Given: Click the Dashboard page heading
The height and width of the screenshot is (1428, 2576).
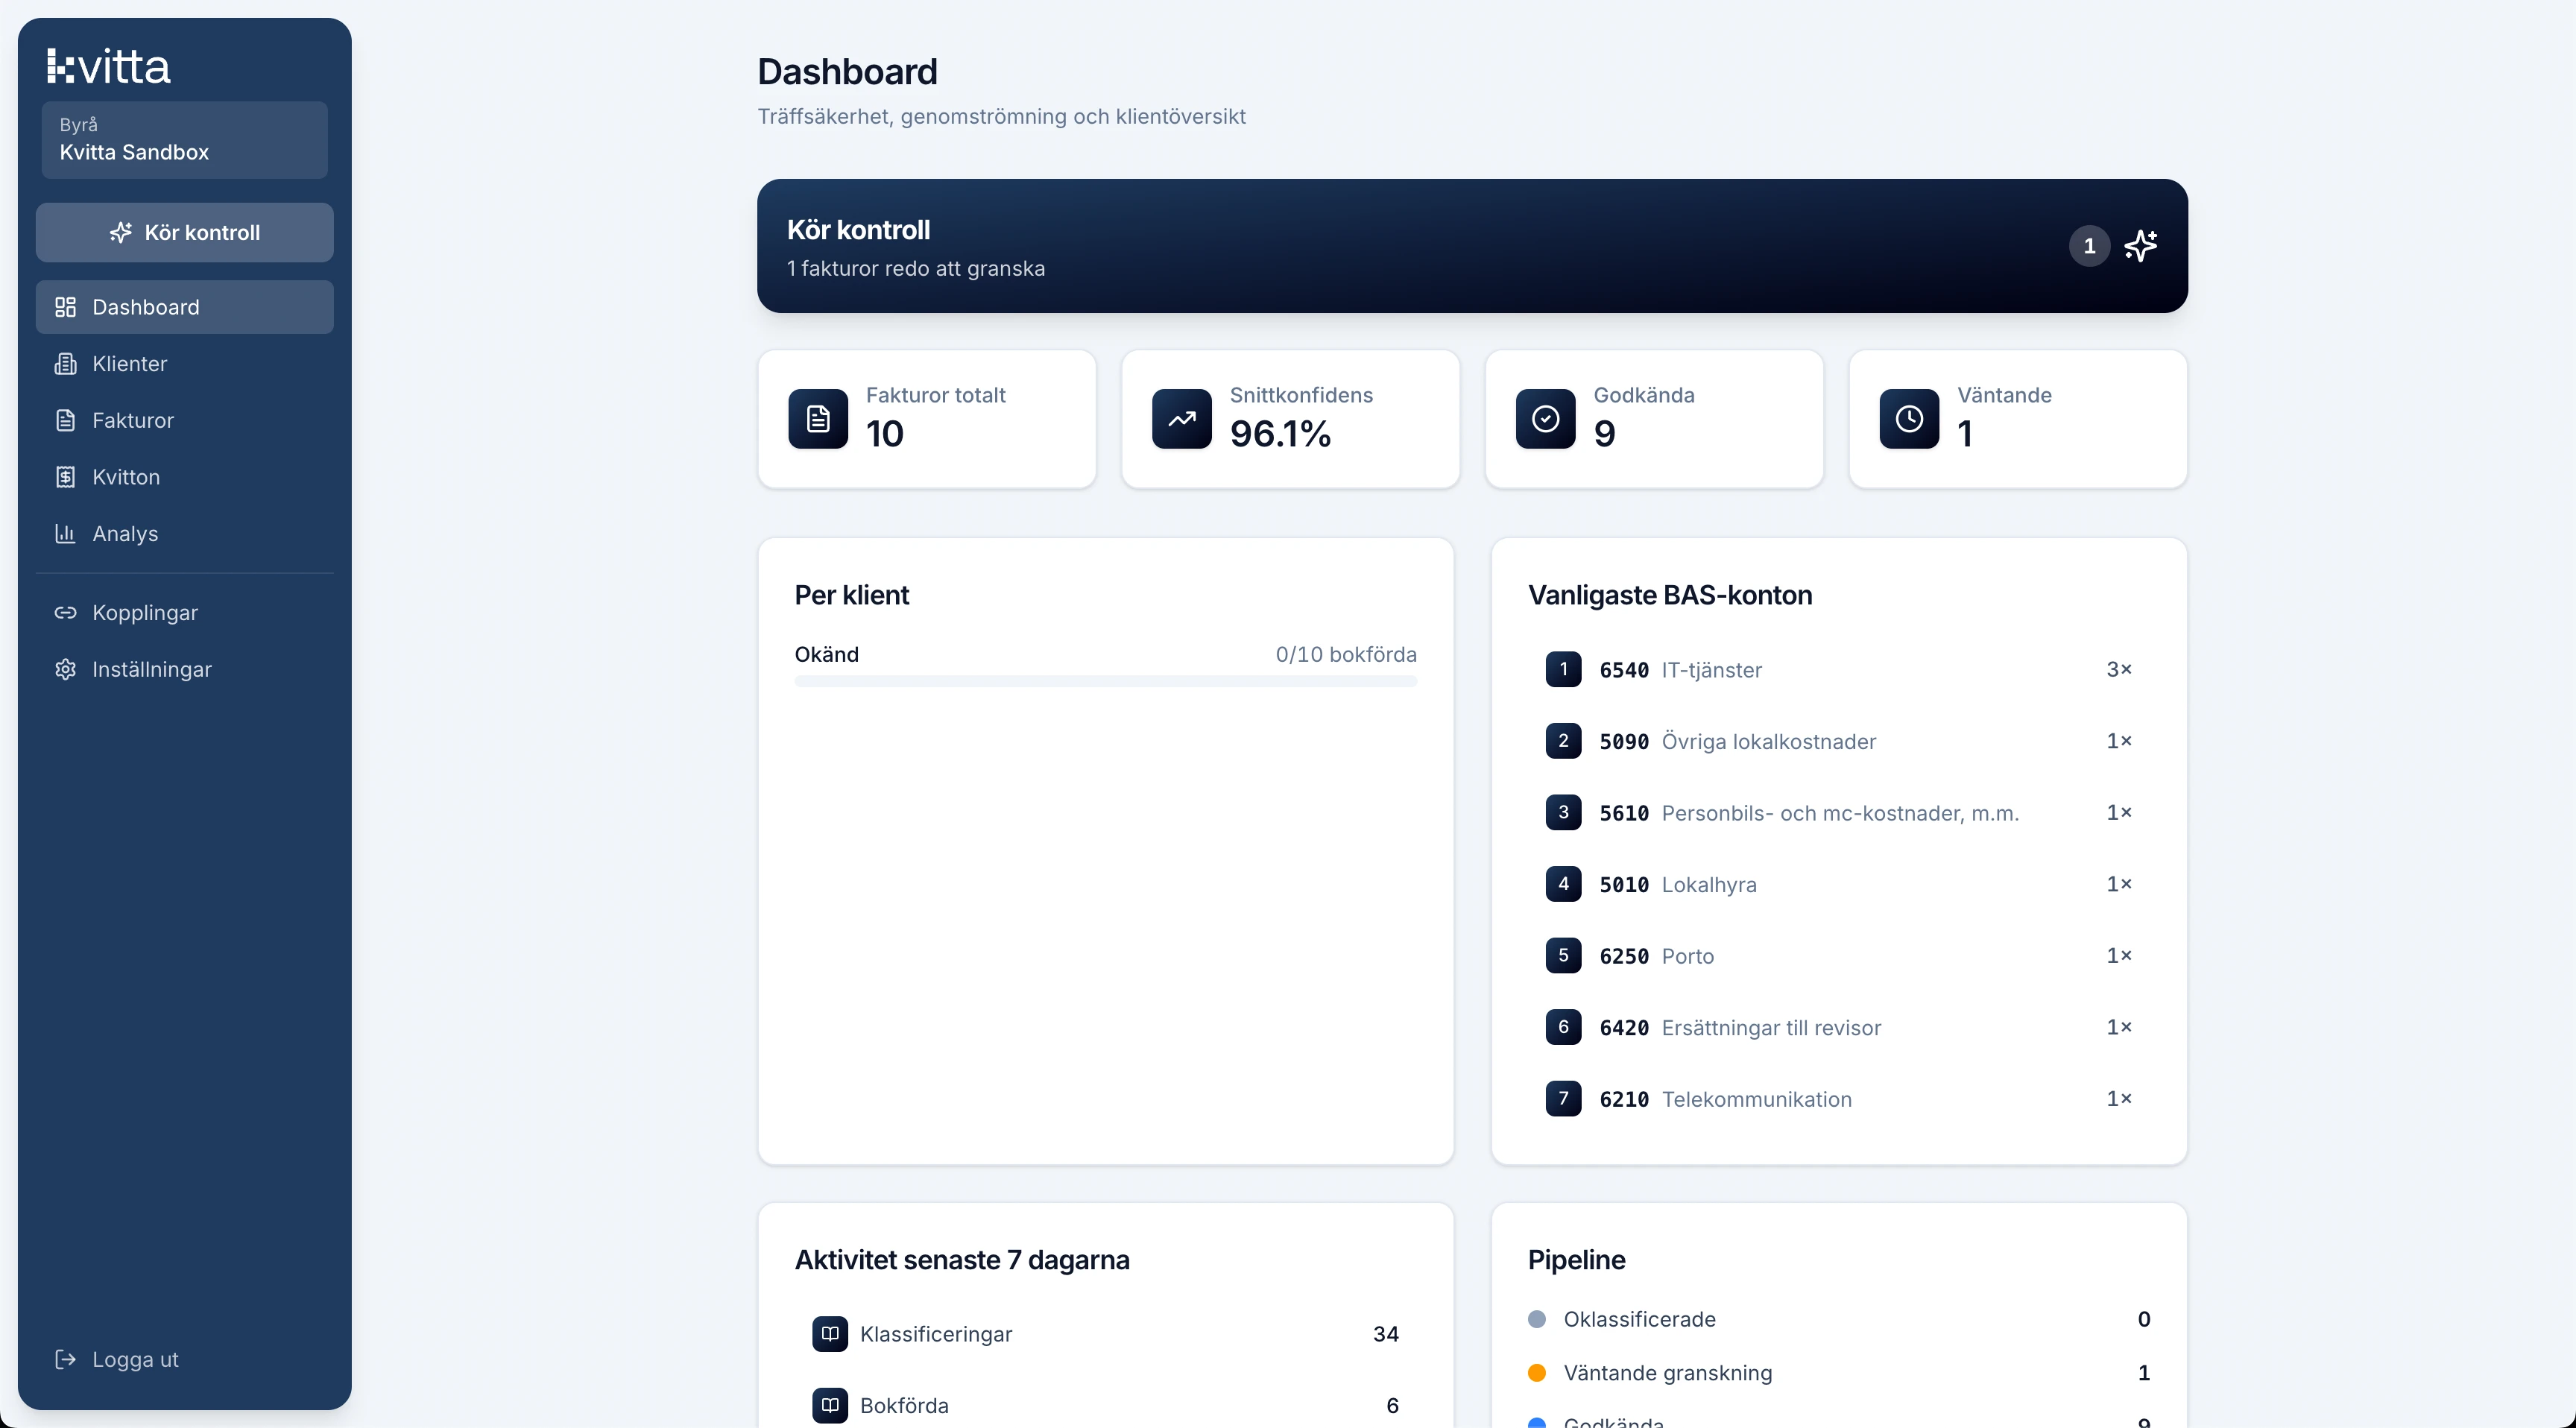Looking at the screenshot, I should coord(847,72).
